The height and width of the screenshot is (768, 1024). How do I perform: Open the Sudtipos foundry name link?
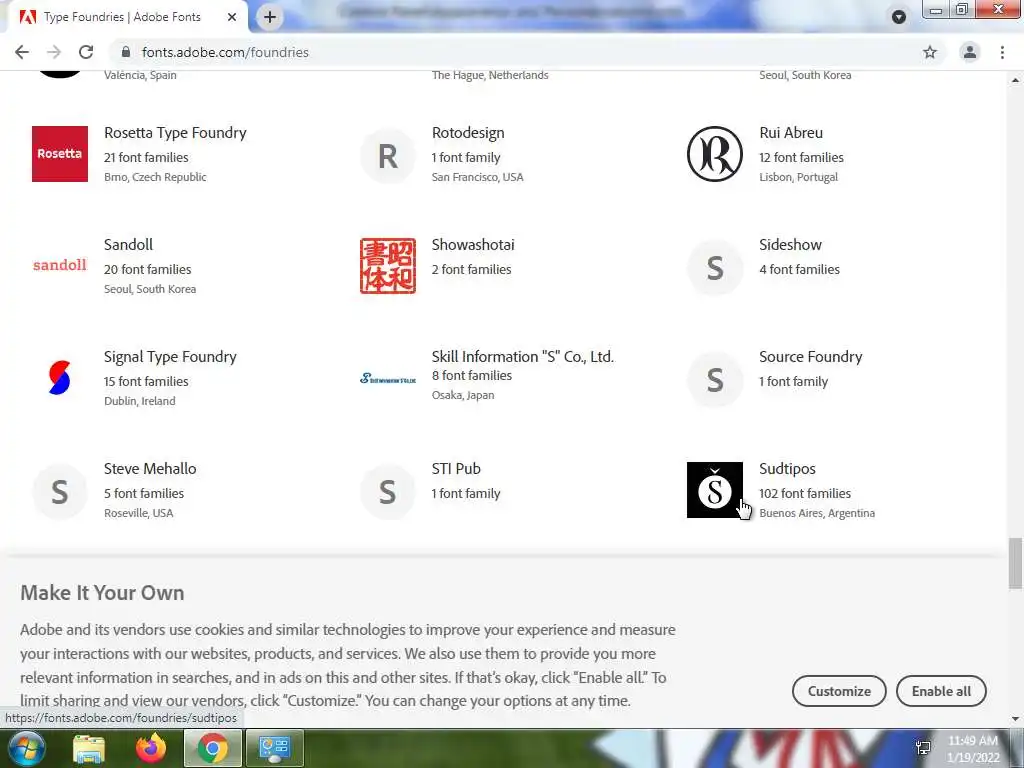pyautogui.click(x=787, y=469)
